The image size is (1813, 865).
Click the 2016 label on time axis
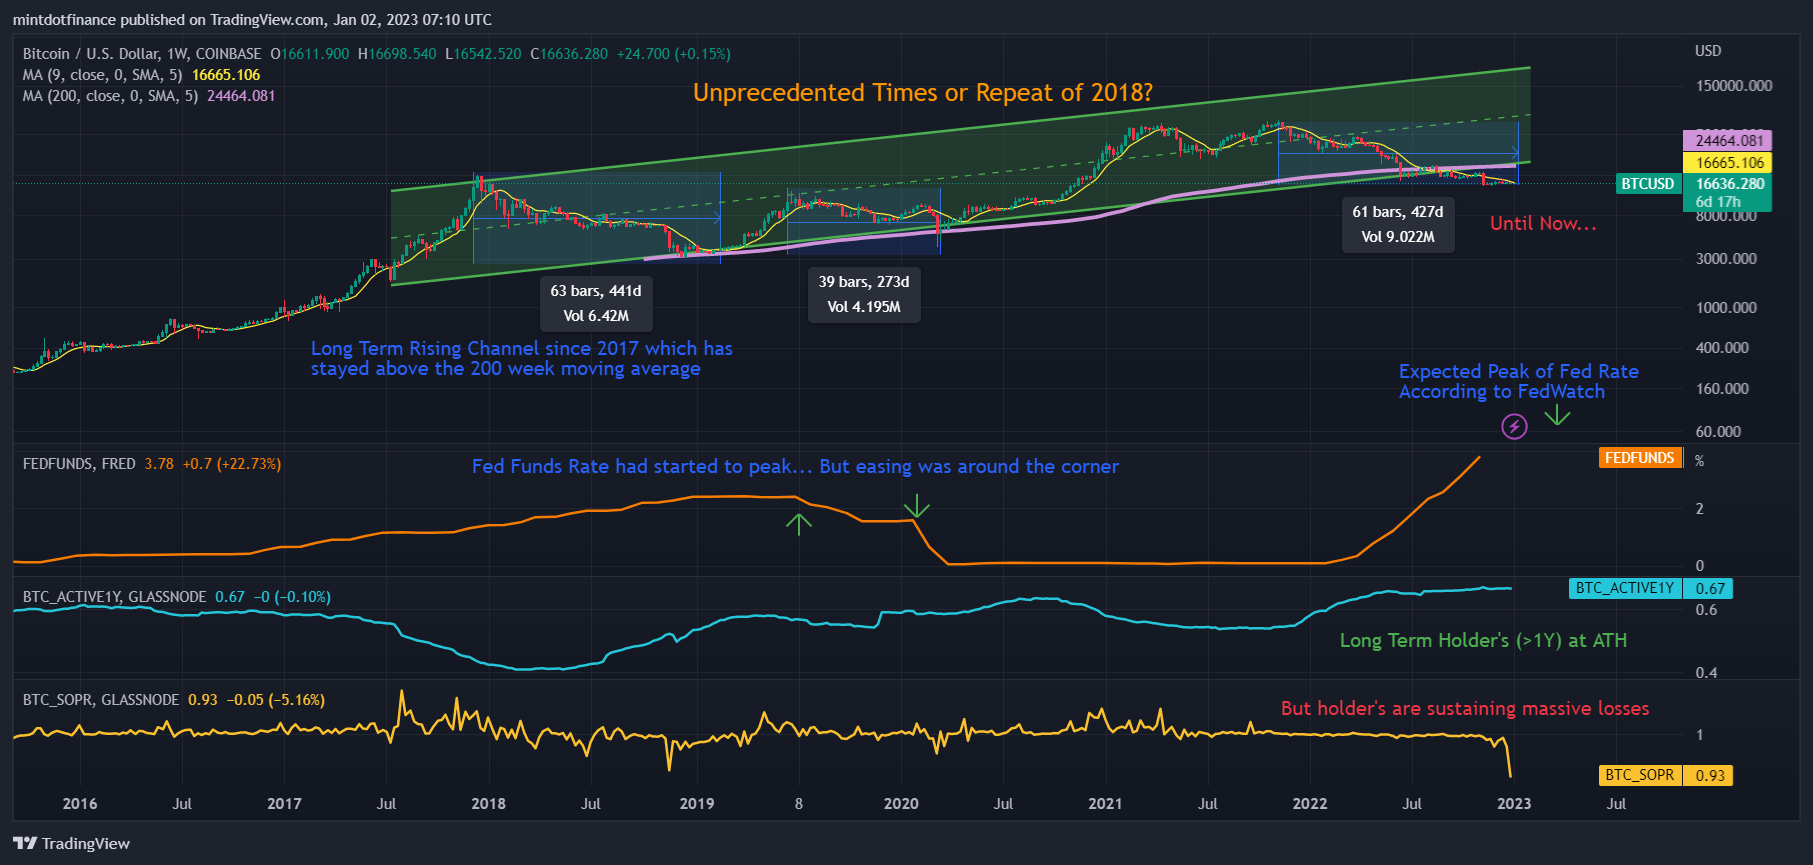click(x=80, y=803)
